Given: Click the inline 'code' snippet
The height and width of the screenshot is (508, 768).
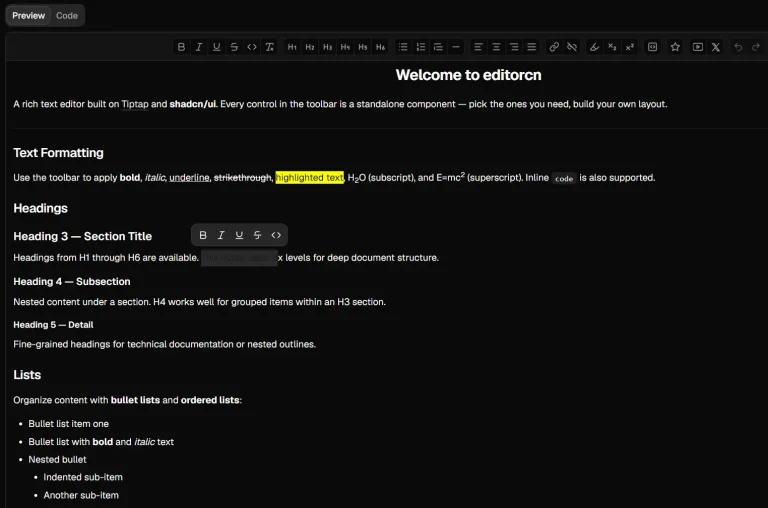Looking at the screenshot, I should tap(564, 178).
